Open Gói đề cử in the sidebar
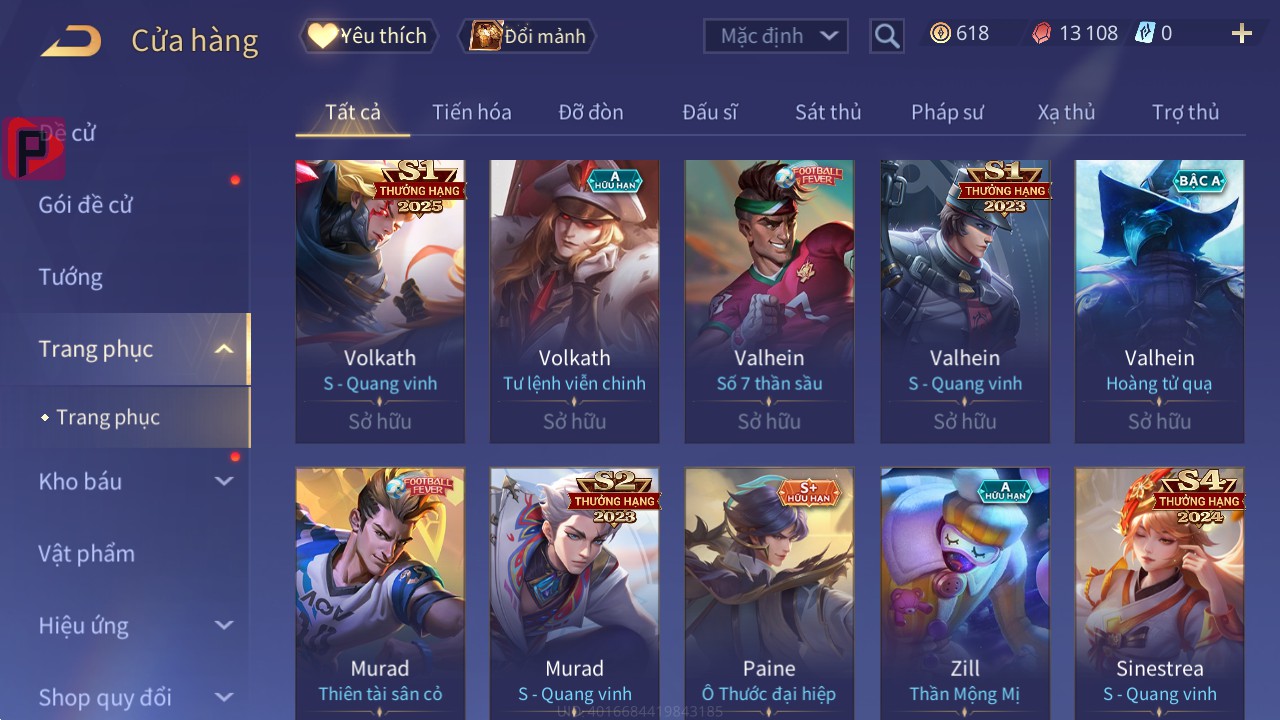 (86, 205)
